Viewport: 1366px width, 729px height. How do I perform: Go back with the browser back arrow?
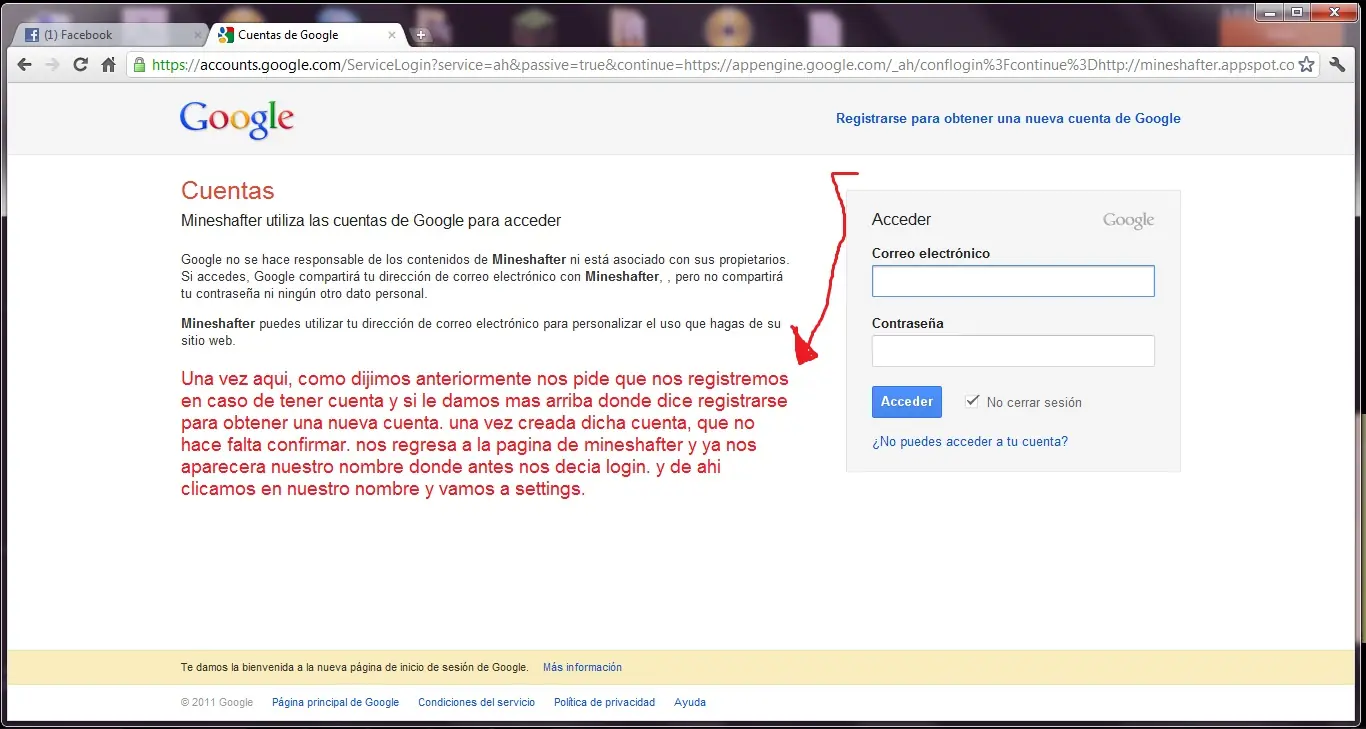(26, 65)
